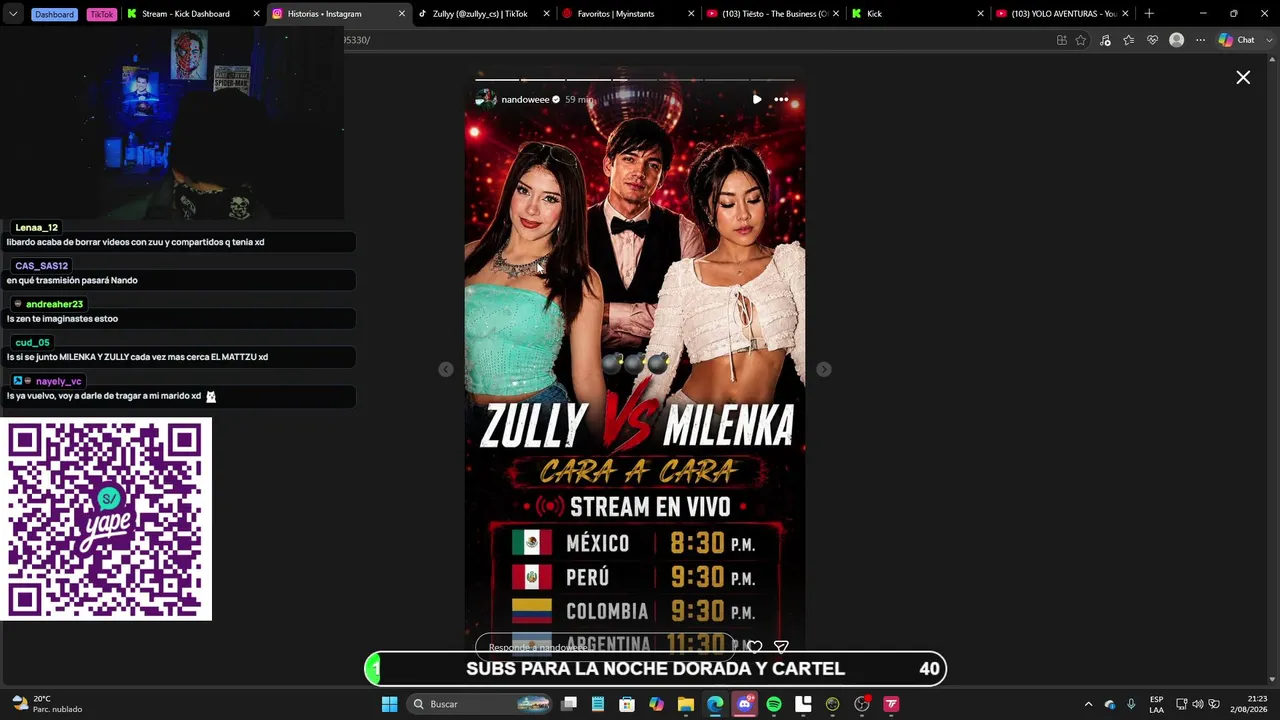Open the Windows Start menu
Screen dimensions: 1280x720
click(390, 704)
